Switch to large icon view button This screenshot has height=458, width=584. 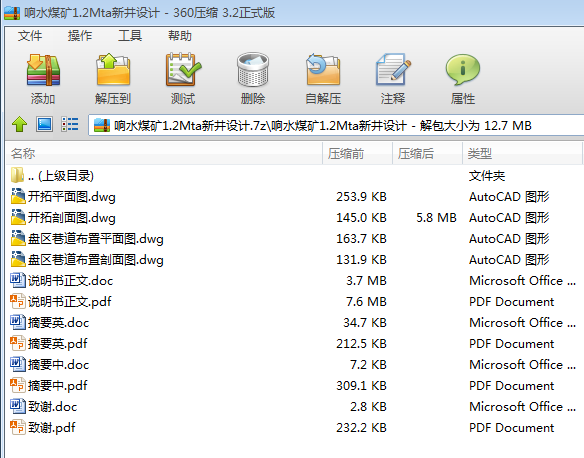click(44, 124)
